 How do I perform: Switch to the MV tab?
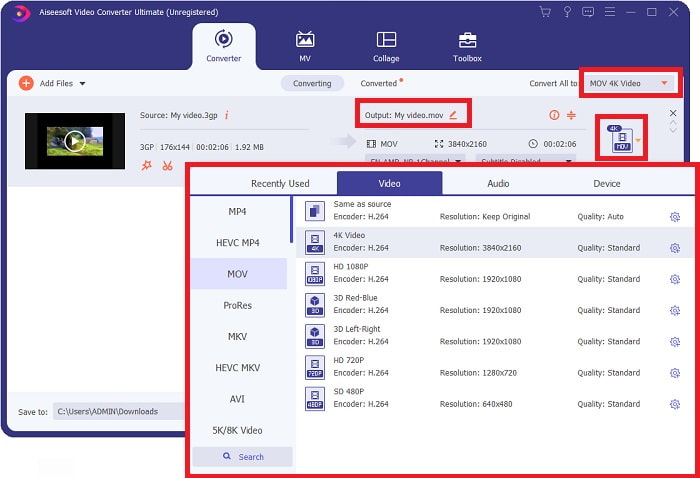[x=305, y=46]
